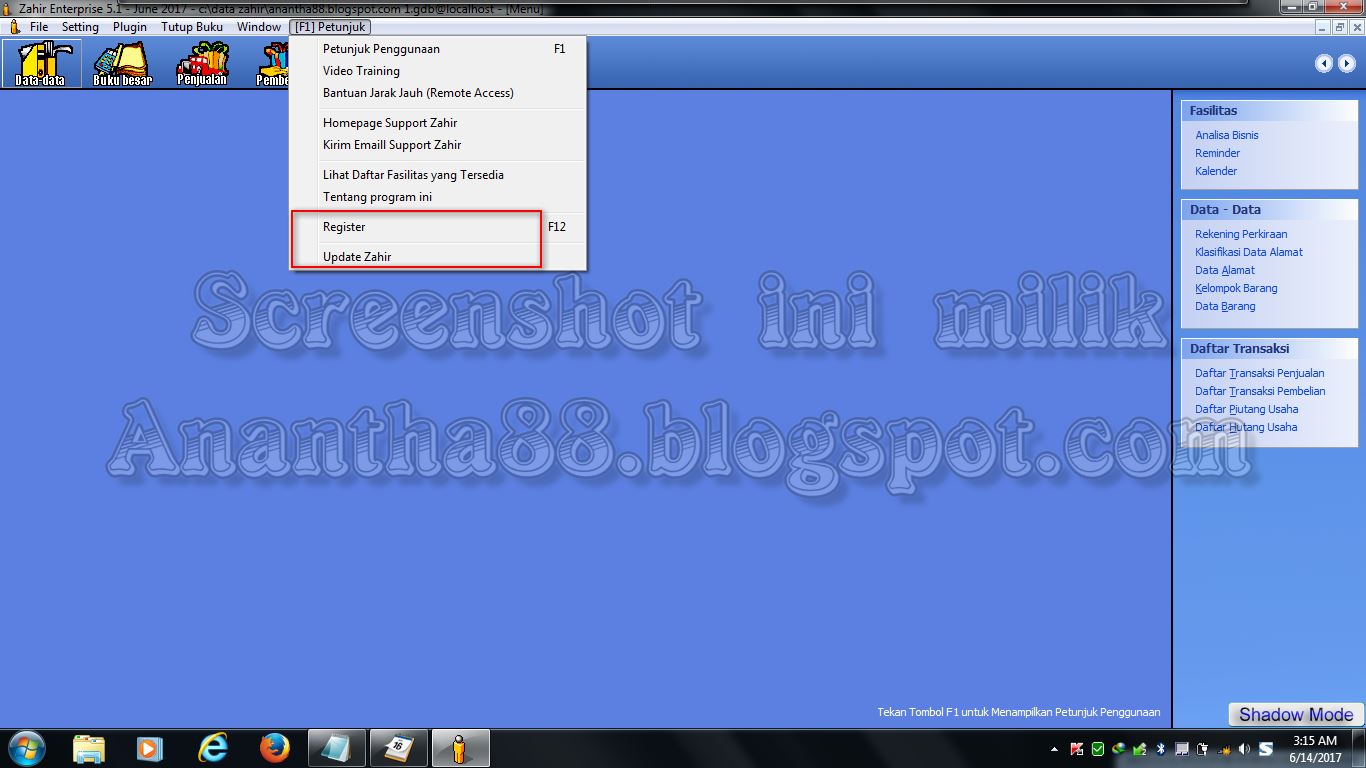Open Rekening Perkiraan link
1366x768 pixels.
pos(1241,234)
